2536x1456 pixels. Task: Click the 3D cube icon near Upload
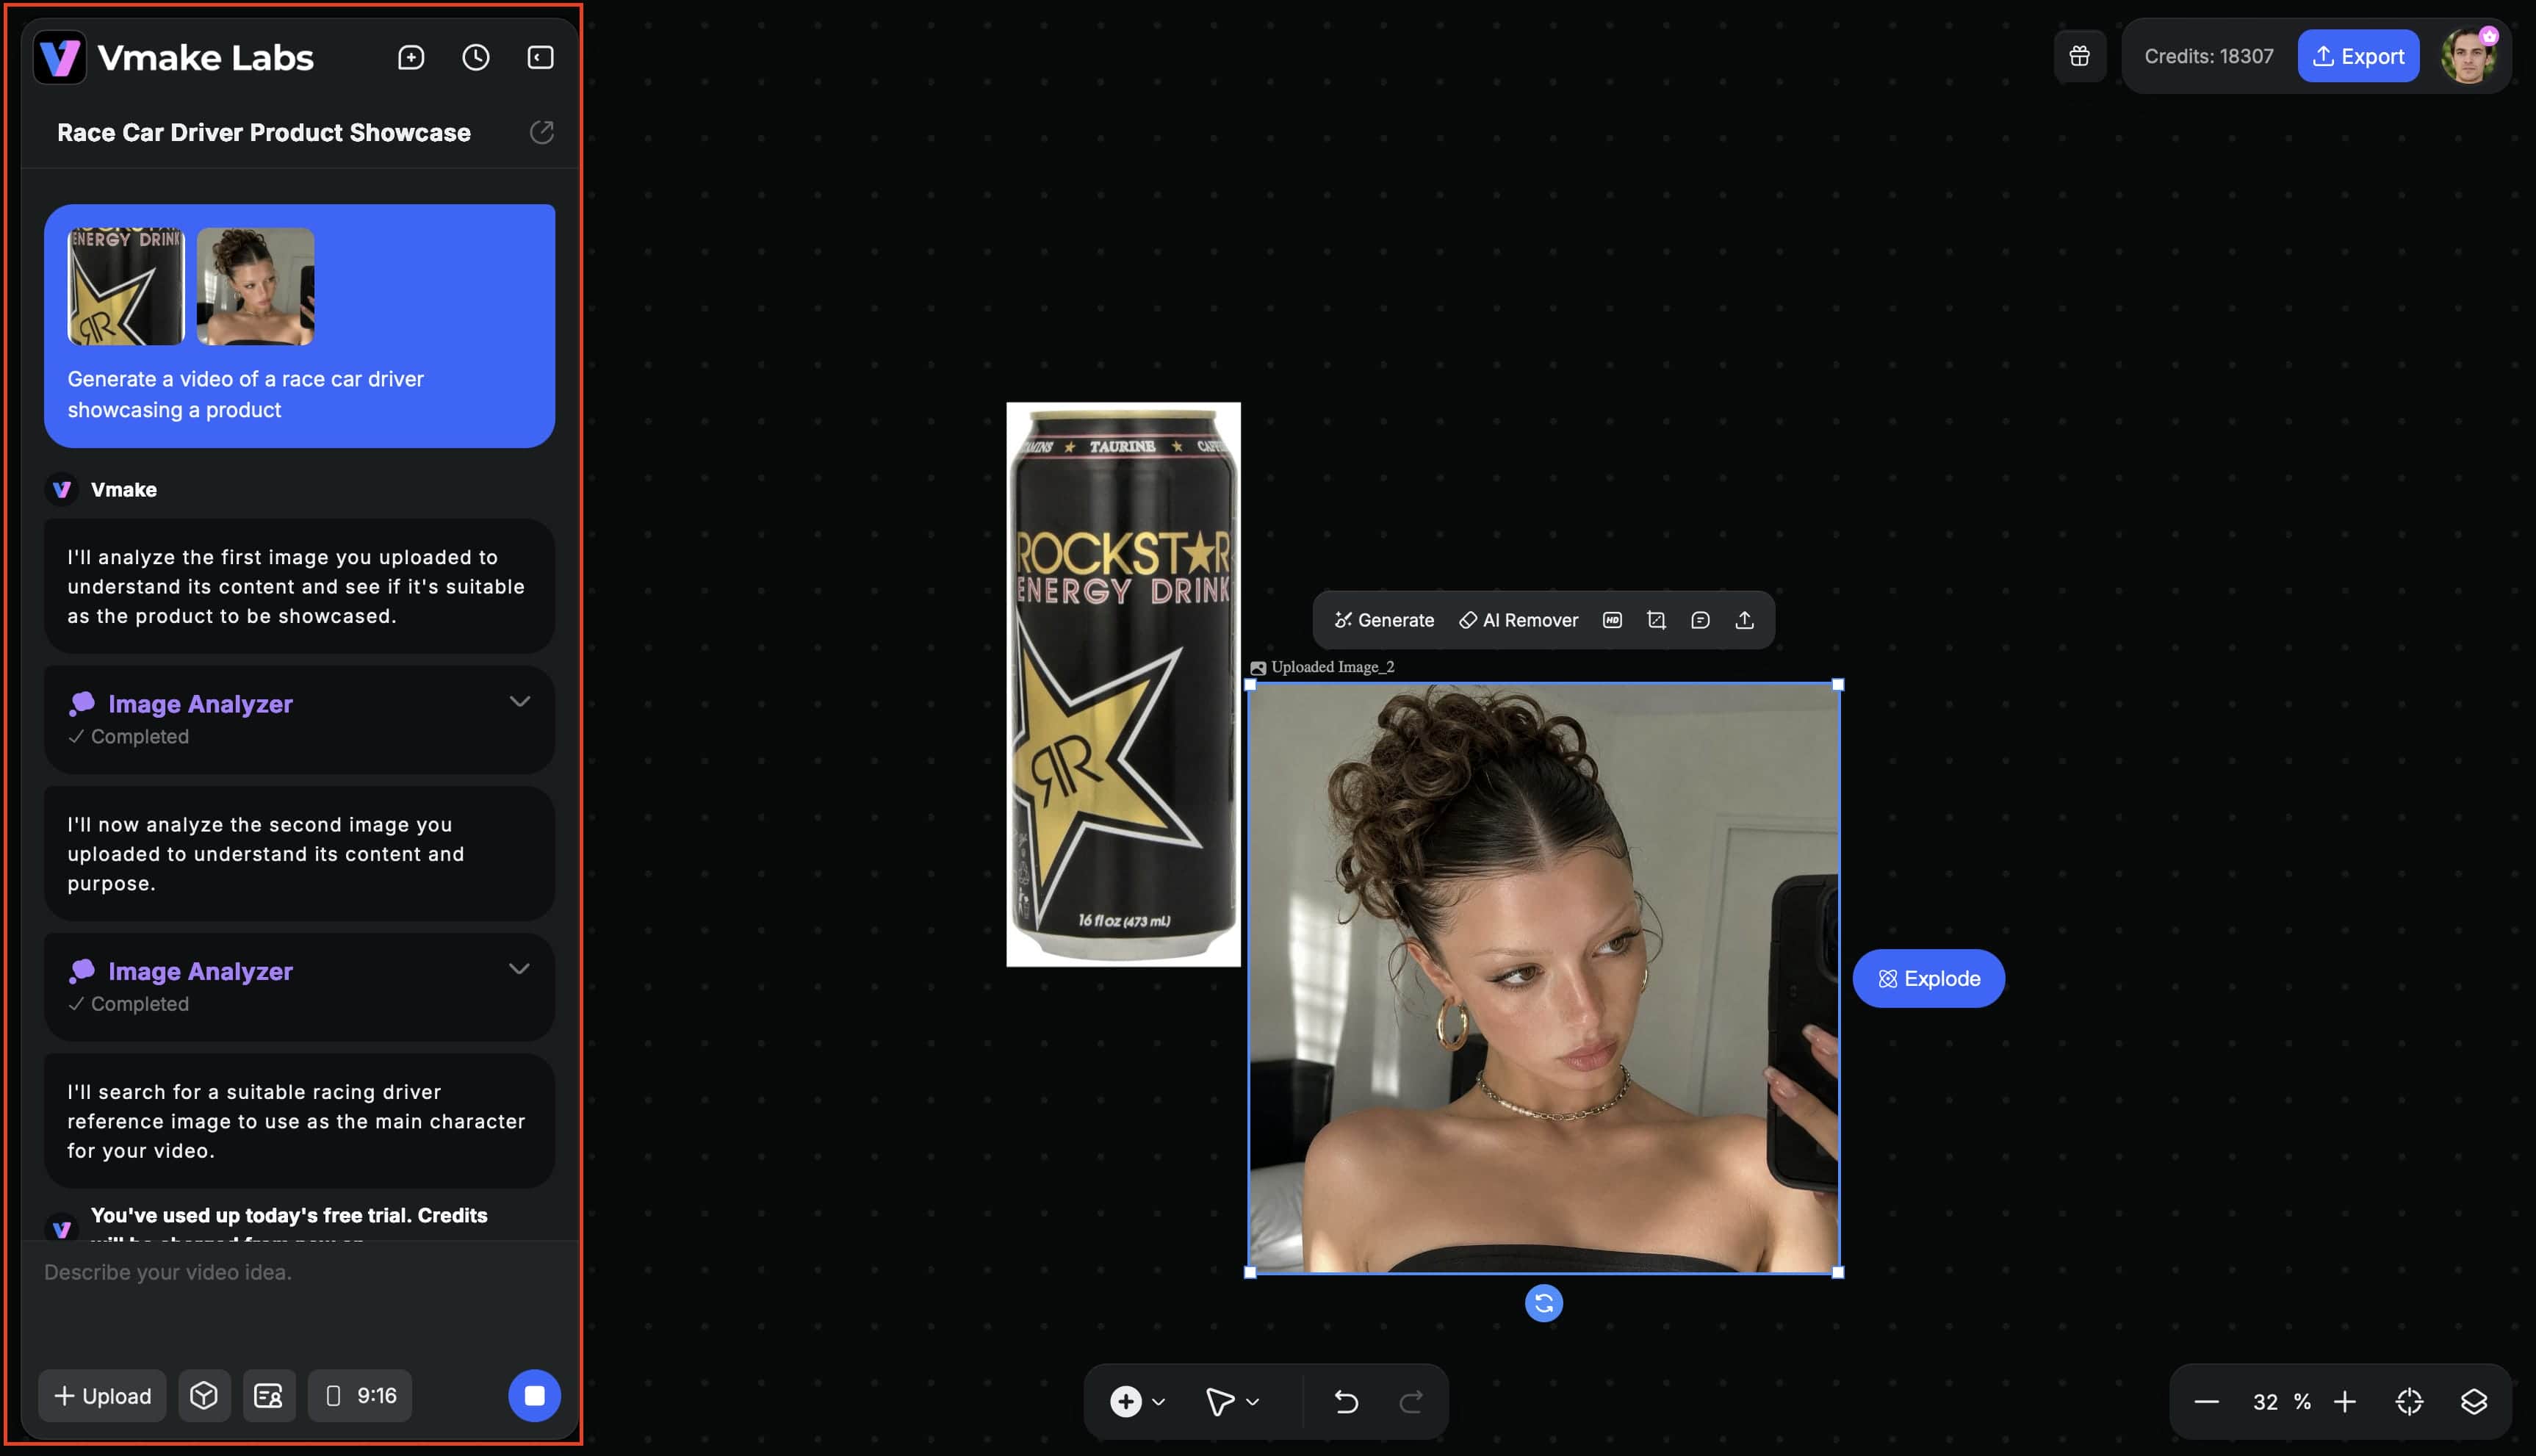[x=204, y=1395]
